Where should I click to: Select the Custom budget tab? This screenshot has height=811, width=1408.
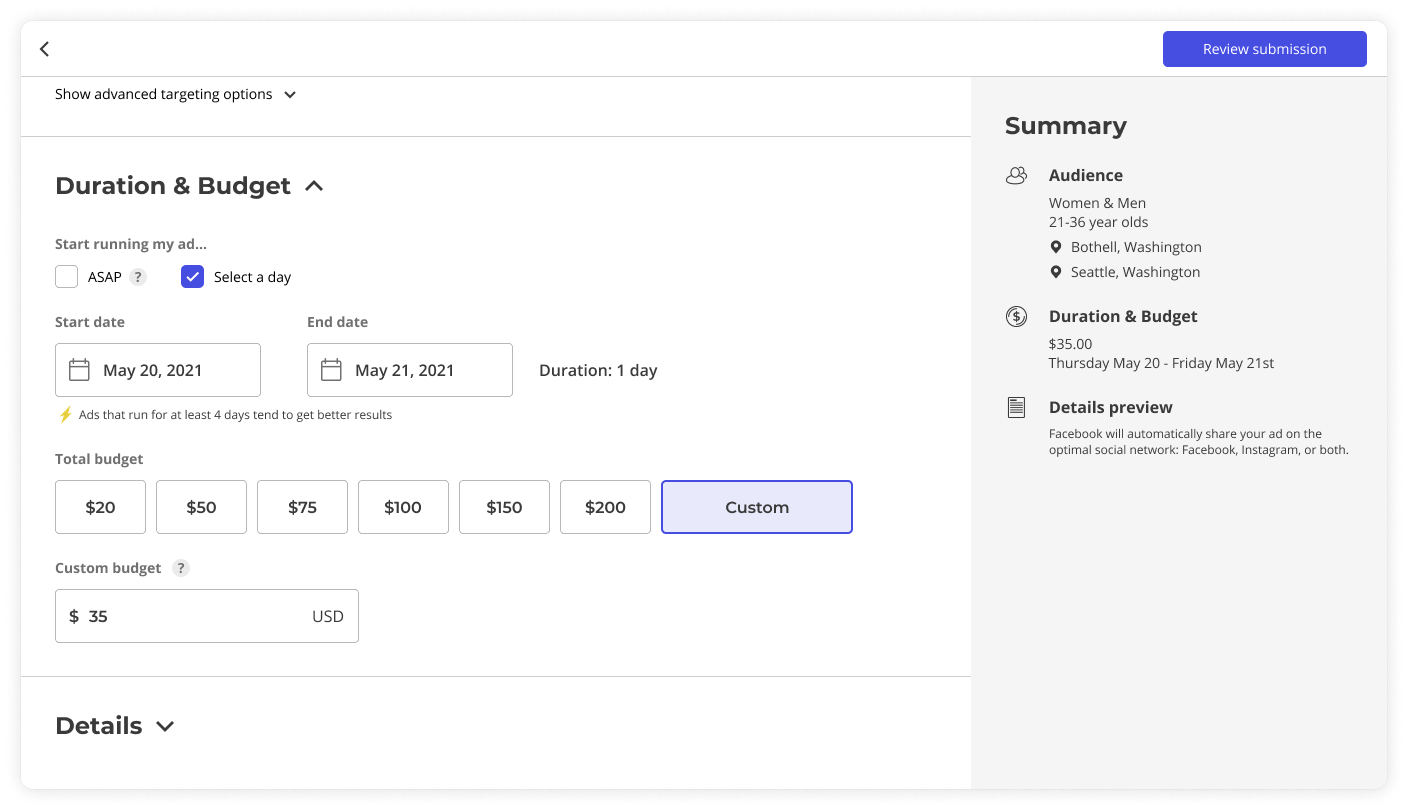tap(757, 507)
